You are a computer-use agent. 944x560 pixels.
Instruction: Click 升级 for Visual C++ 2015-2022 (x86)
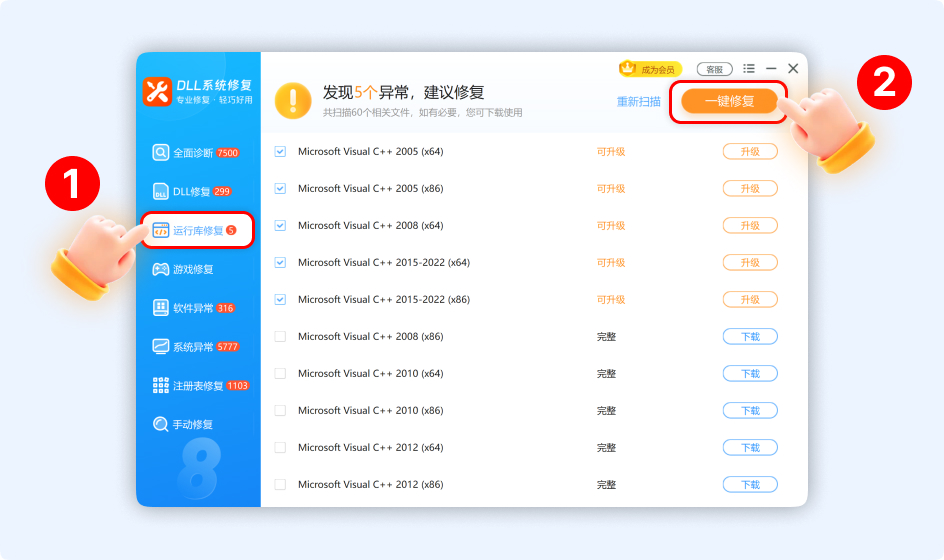(x=750, y=299)
